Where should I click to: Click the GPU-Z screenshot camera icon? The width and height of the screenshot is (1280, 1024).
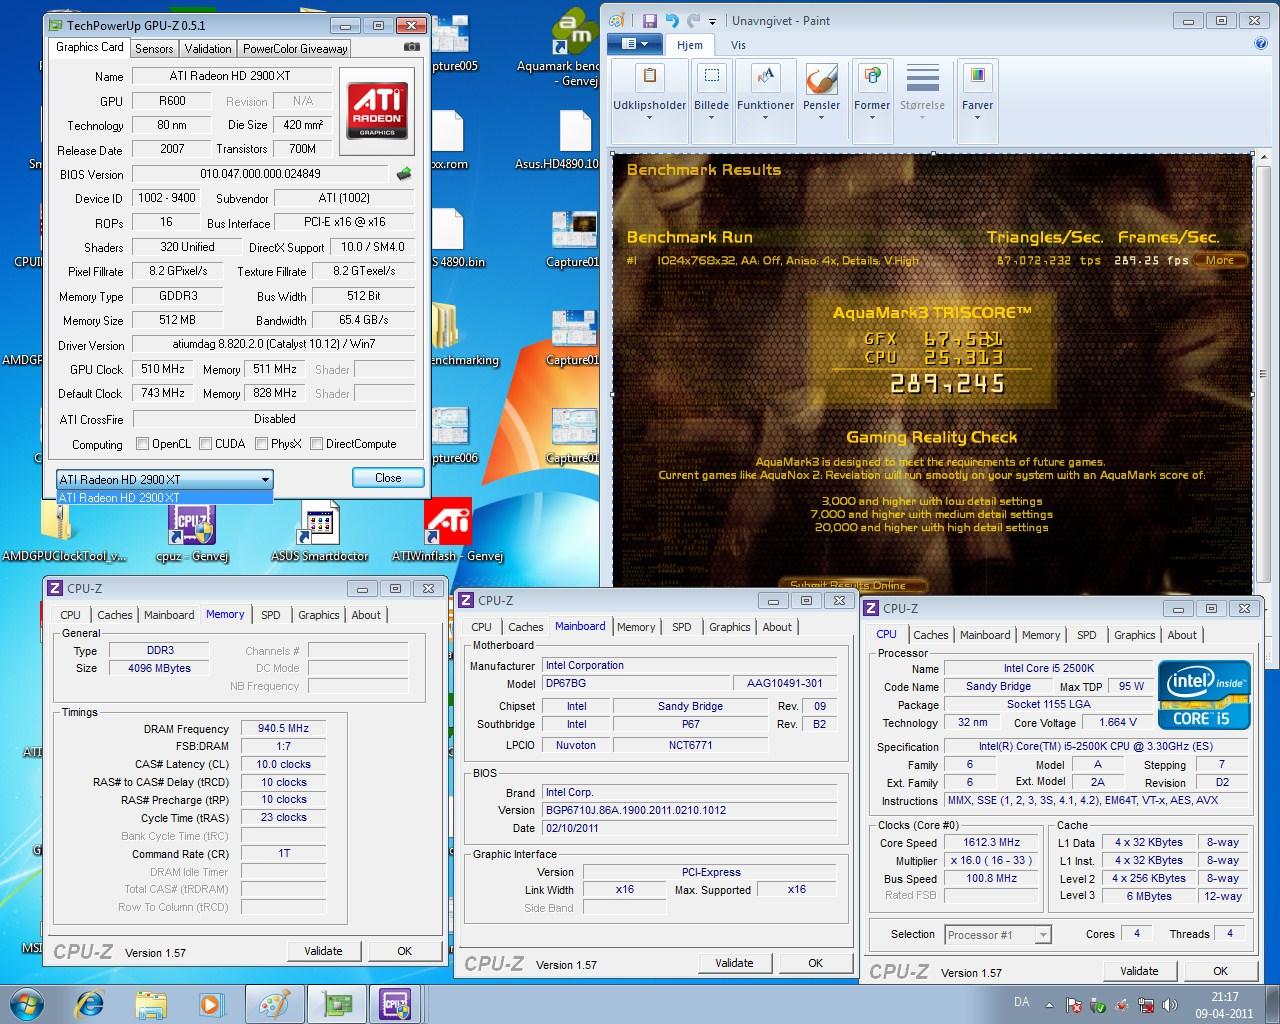tap(411, 47)
